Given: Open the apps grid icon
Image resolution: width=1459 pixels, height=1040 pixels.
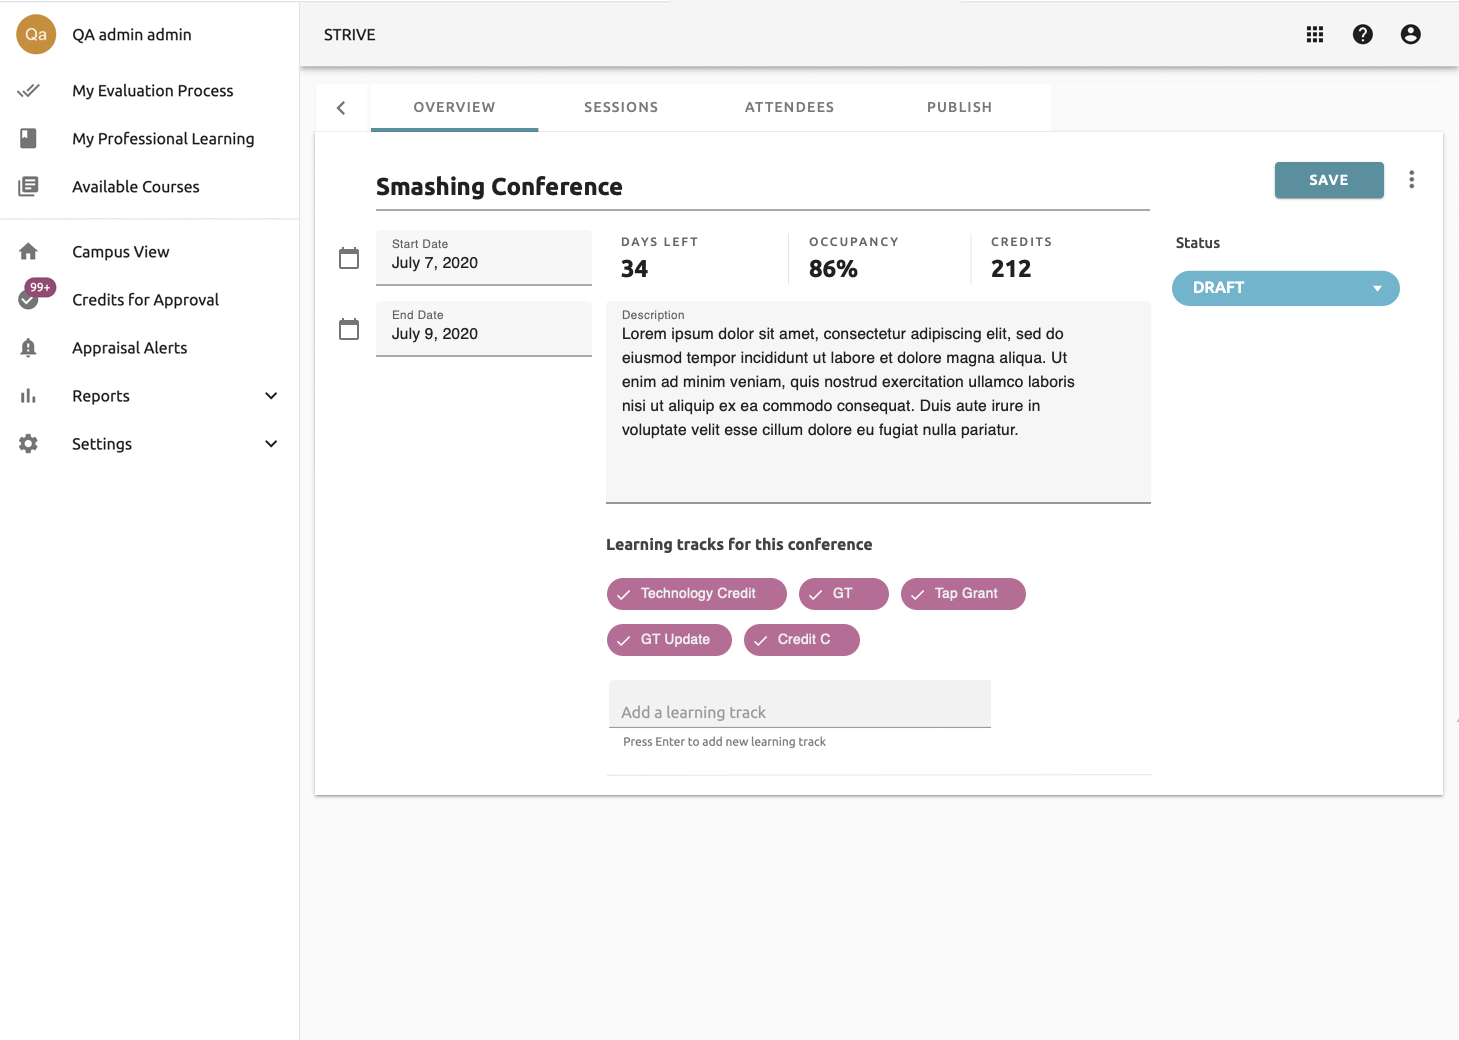Looking at the screenshot, I should point(1314,35).
